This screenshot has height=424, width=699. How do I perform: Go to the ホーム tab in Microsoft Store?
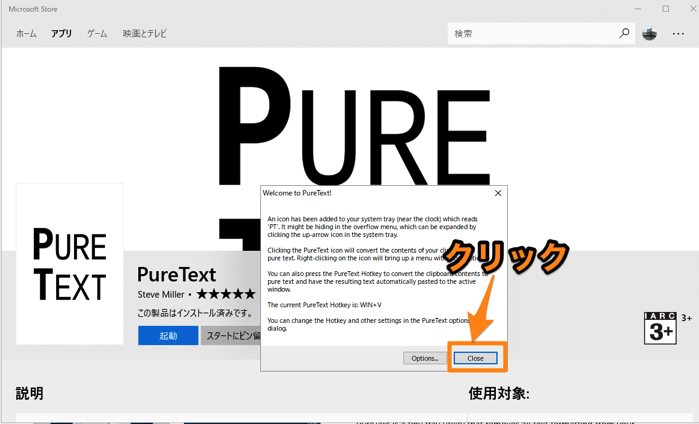click(x=26, y=33)
